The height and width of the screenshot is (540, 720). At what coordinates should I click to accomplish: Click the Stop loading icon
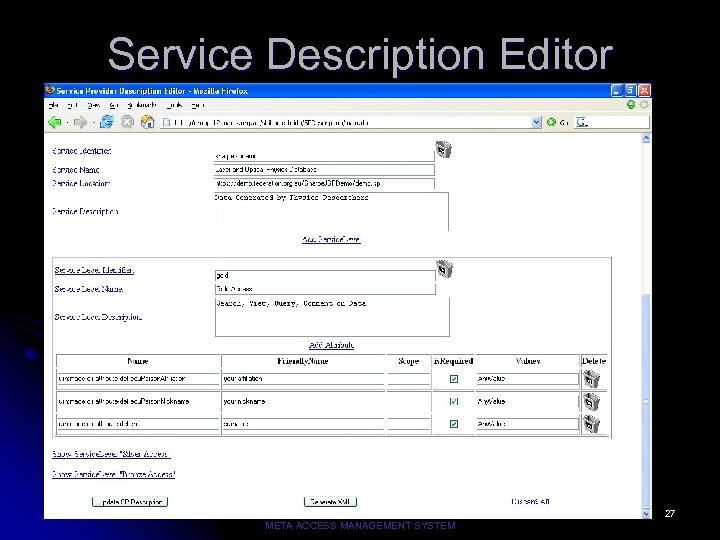(x=127, y=122)
